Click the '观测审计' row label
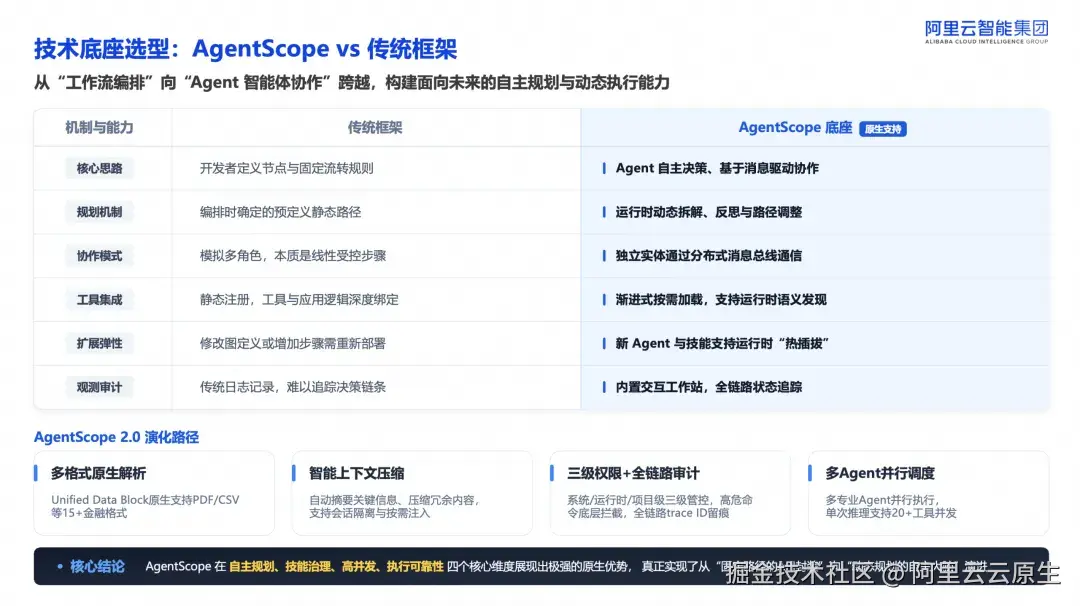This screenshot has width=1080, height=606. 99,387
